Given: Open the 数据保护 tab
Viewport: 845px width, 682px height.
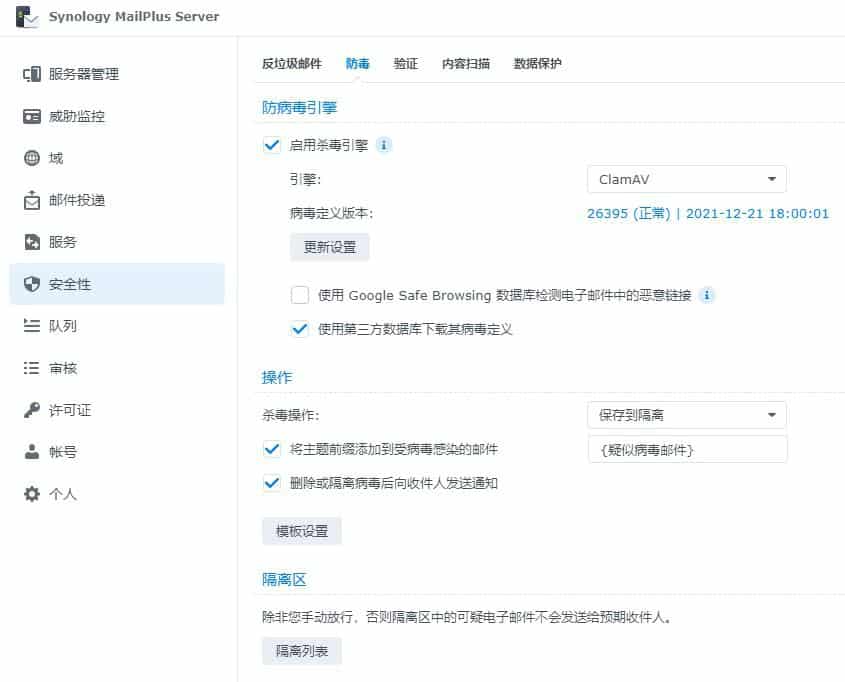Looking at the screenshot, I should click(538, 62).
